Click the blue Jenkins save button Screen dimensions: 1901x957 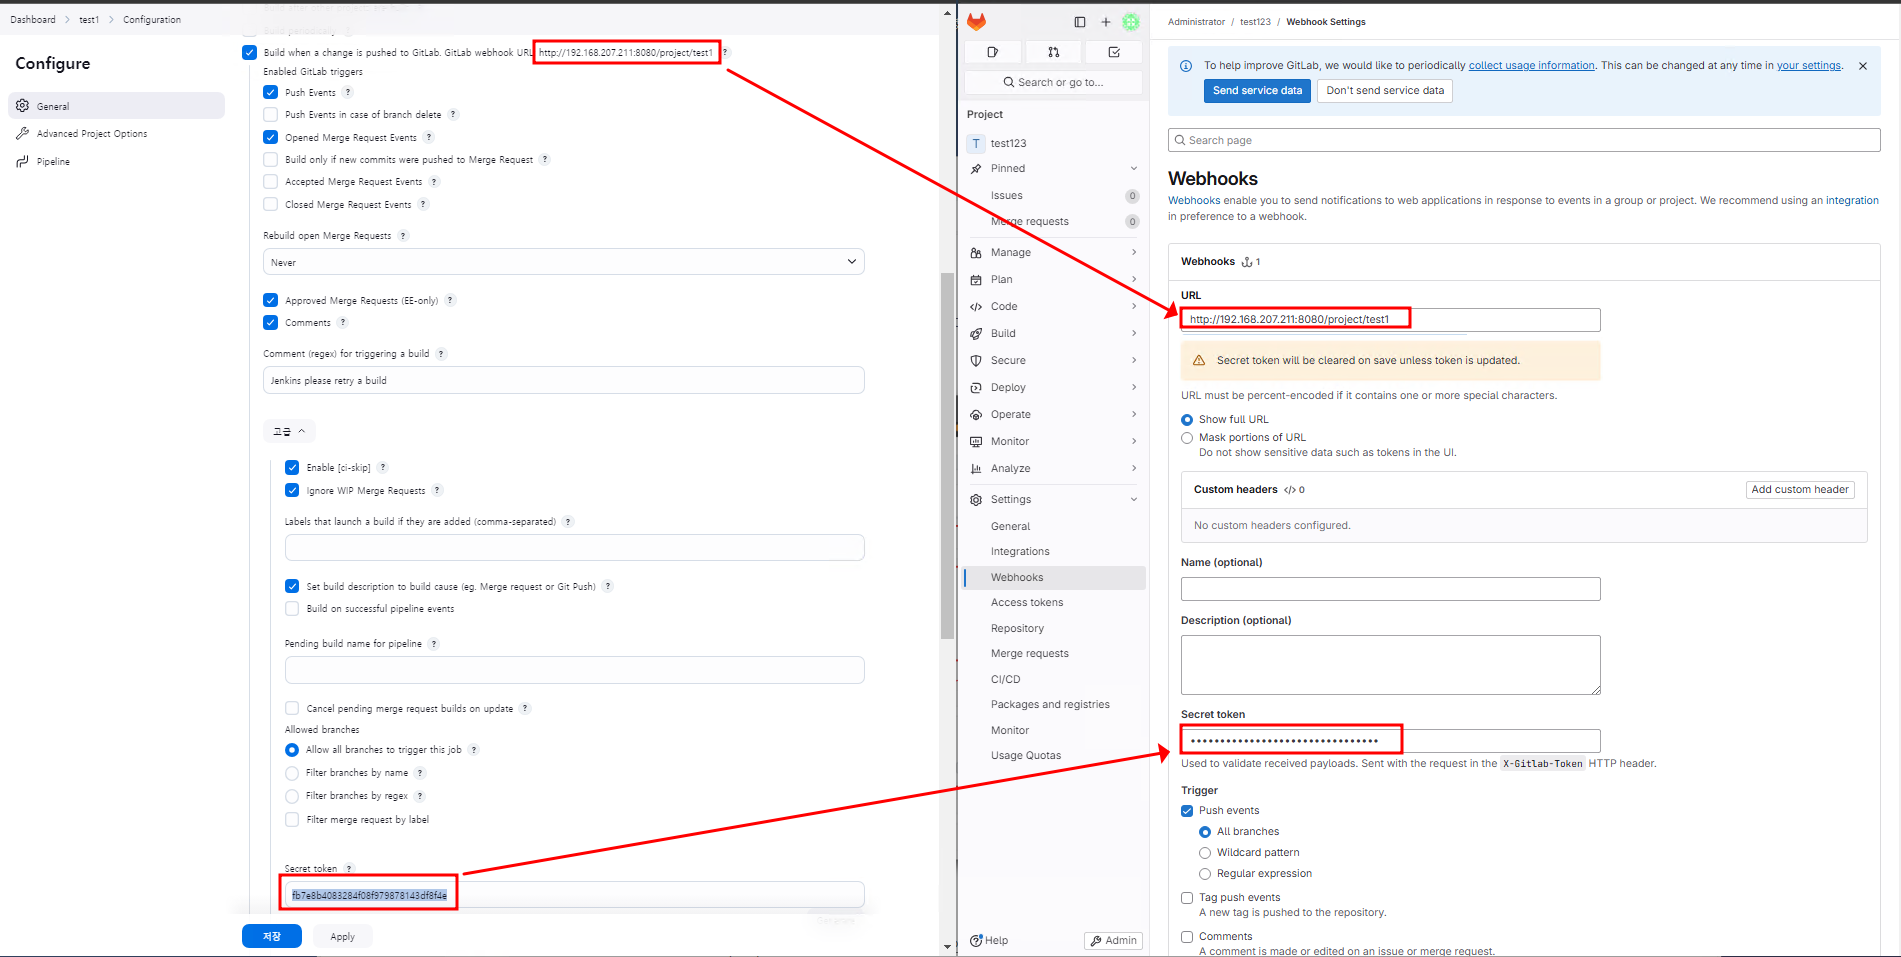(272, 937)
